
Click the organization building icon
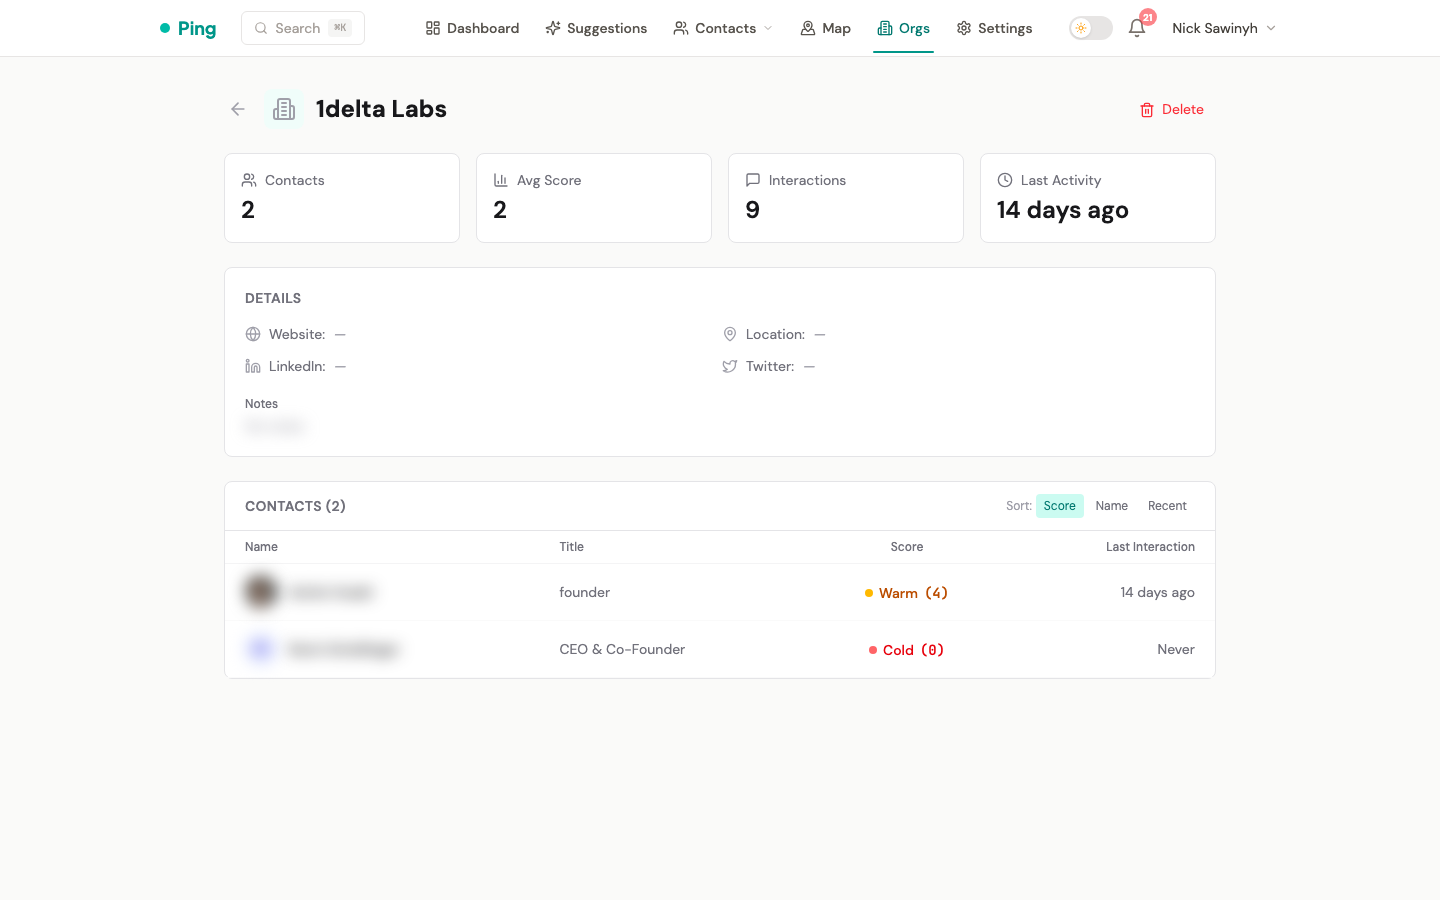[x=284, y=109]
